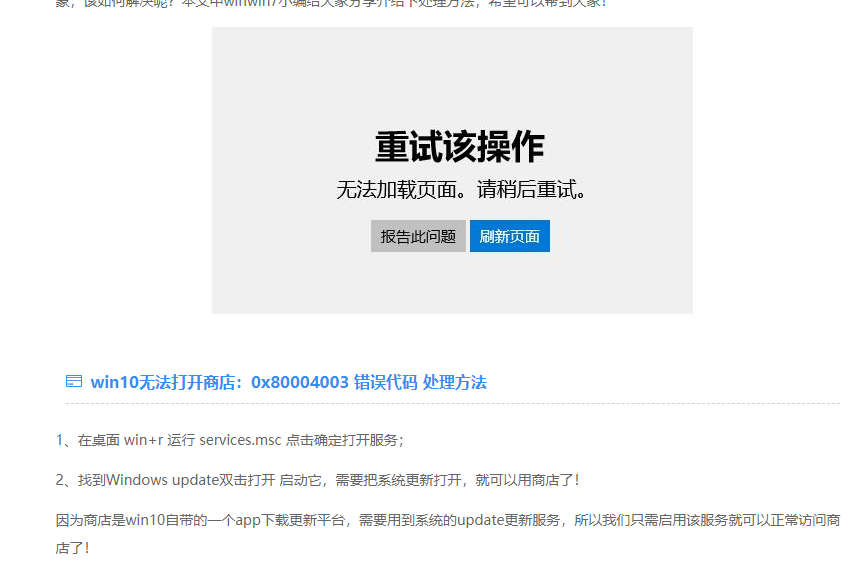Viewport: 851px width, 579px height.
Task: Click the card icon beside section heading
Action: tap(74, 381)
